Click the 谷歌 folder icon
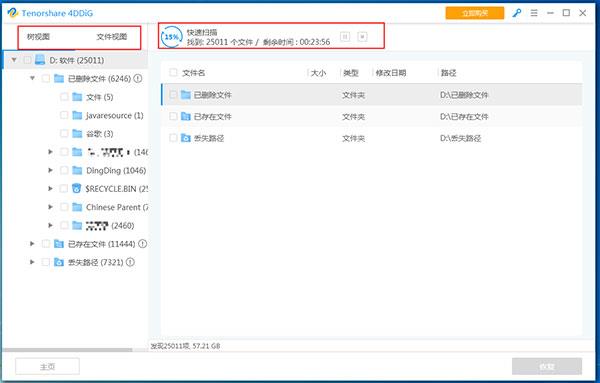 (77, 134)
